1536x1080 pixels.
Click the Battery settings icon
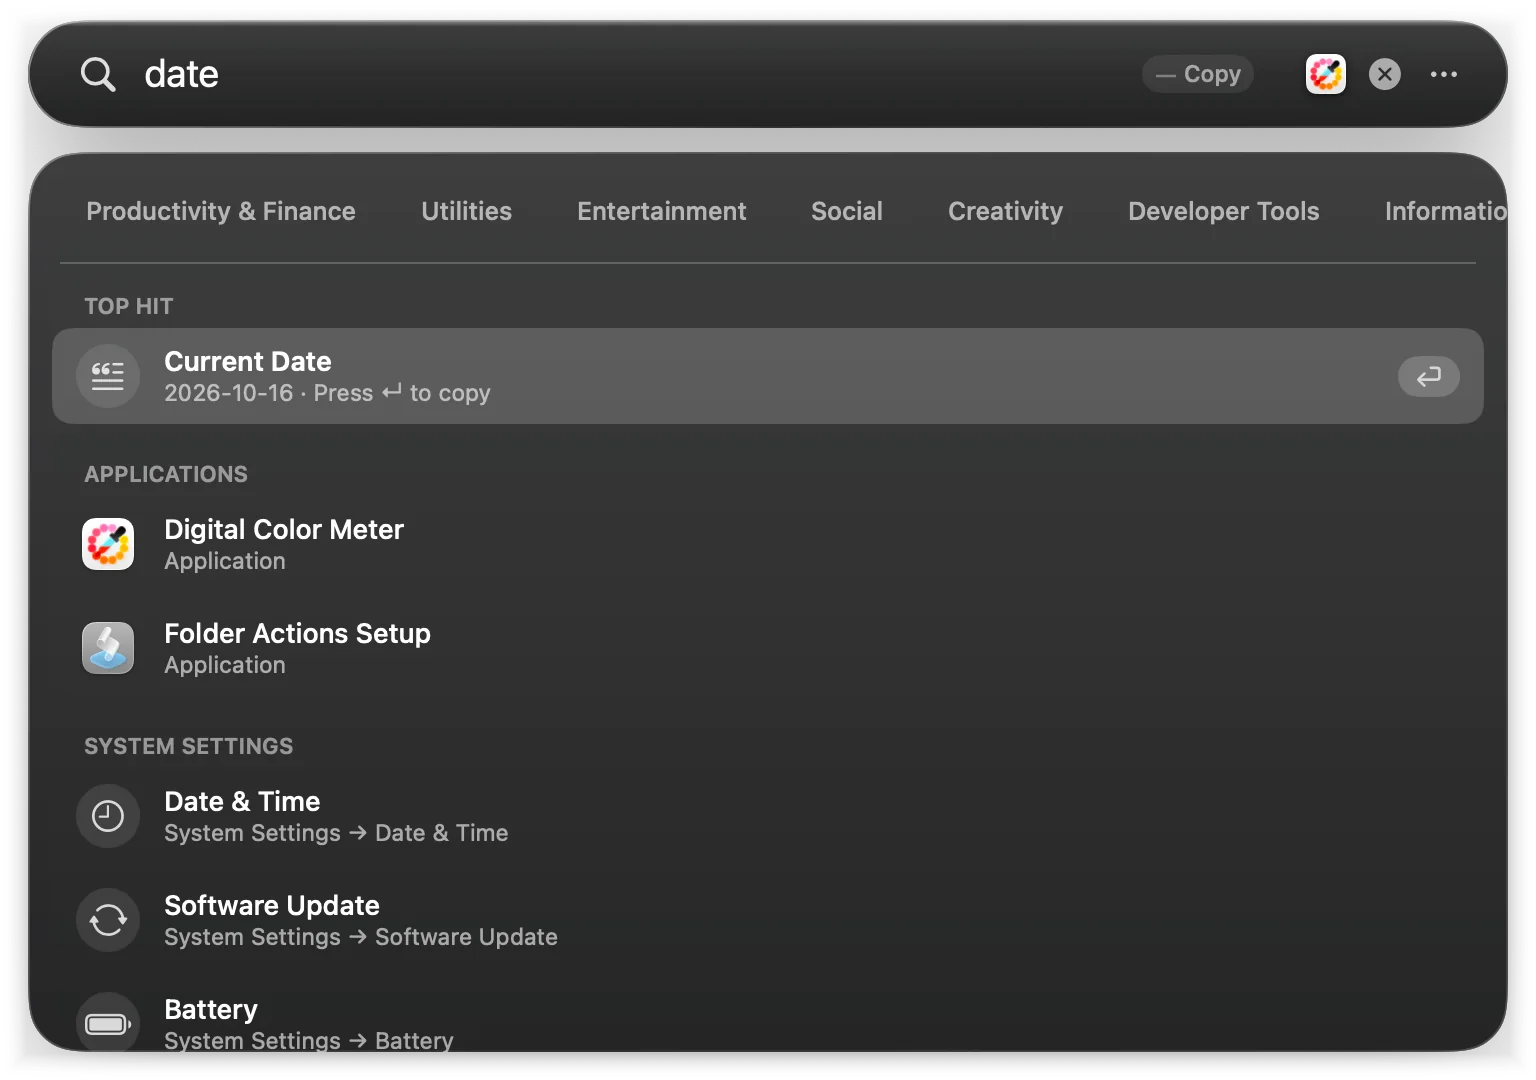pyautogui.click(x=108, y=1022)
